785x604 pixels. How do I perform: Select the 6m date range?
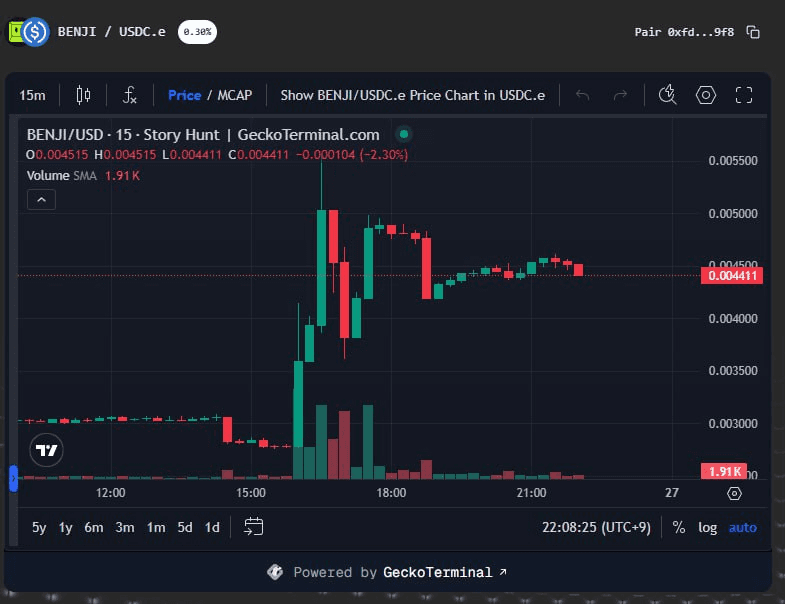point(94,527)
